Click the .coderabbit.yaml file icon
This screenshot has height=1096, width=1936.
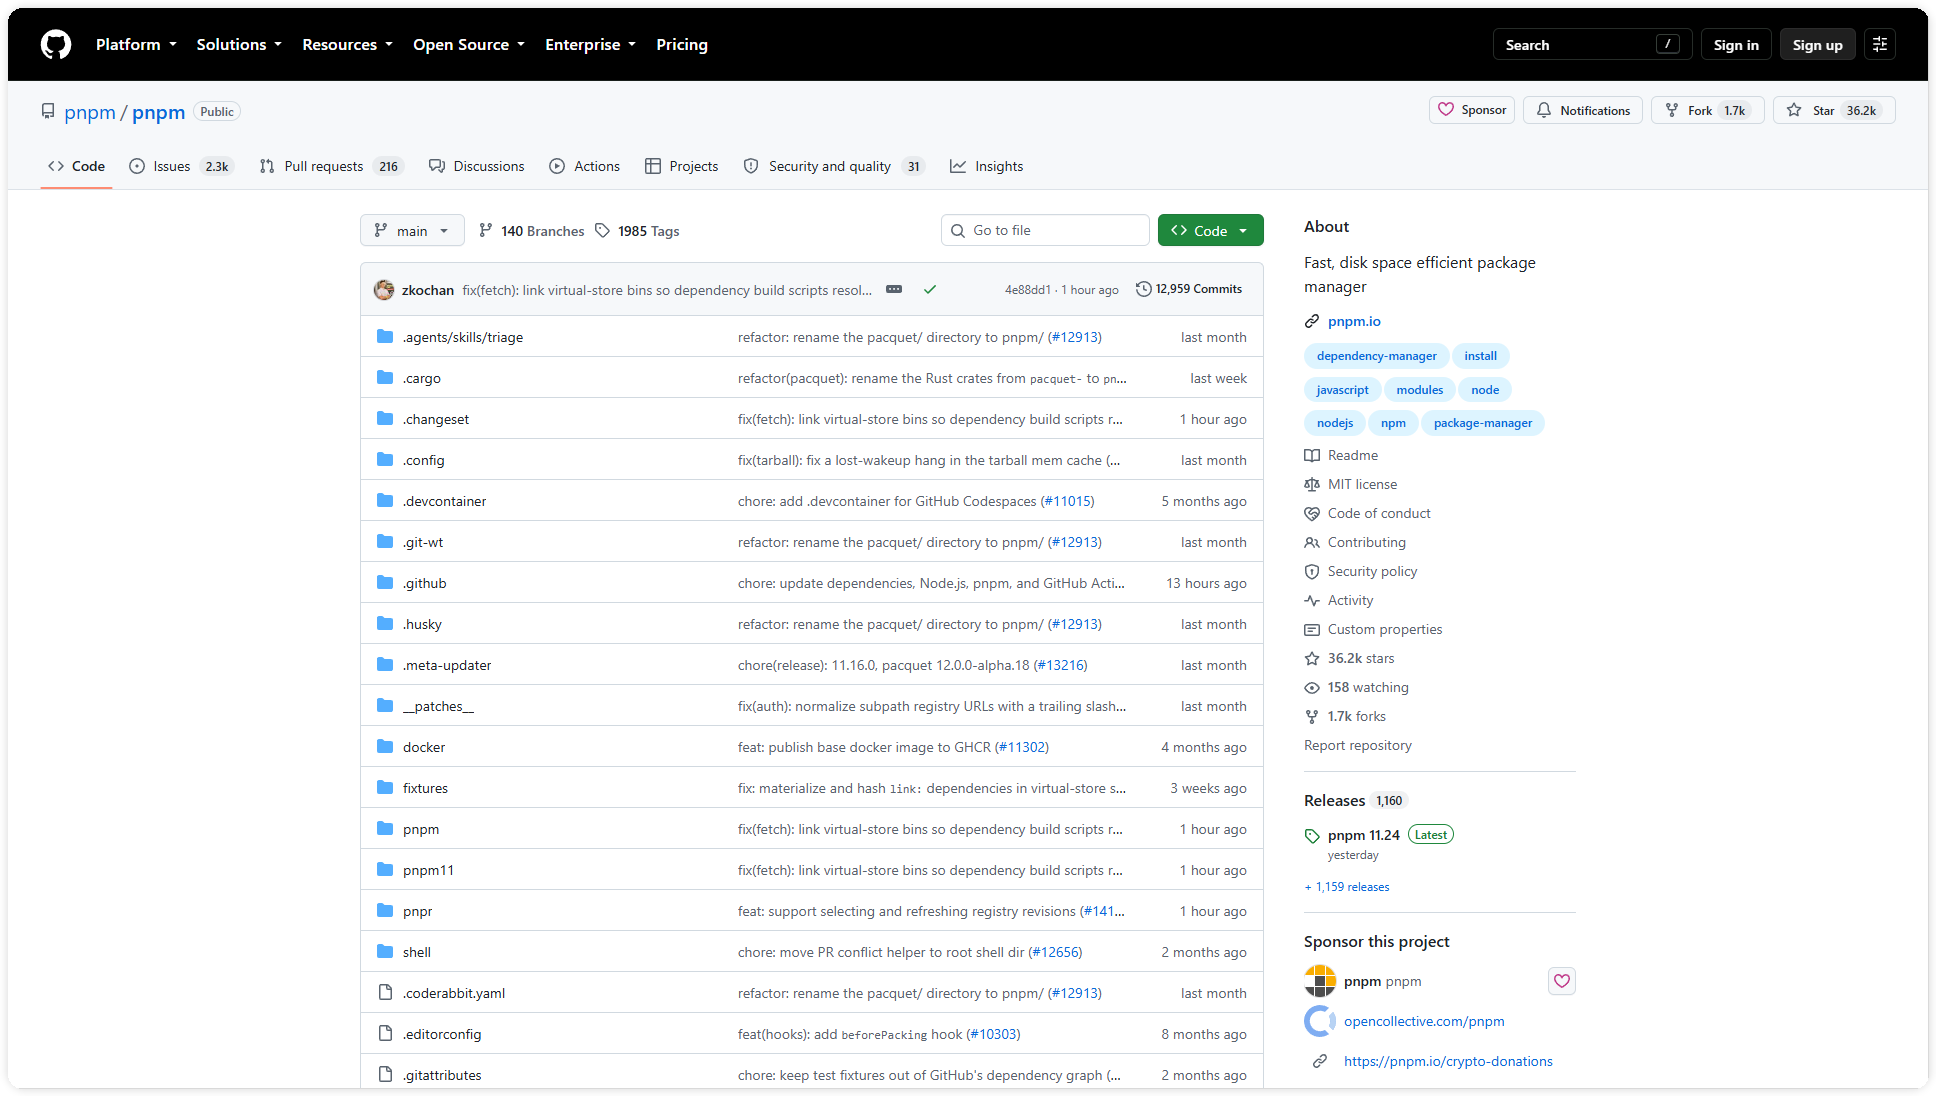click(x=385, y=993)
